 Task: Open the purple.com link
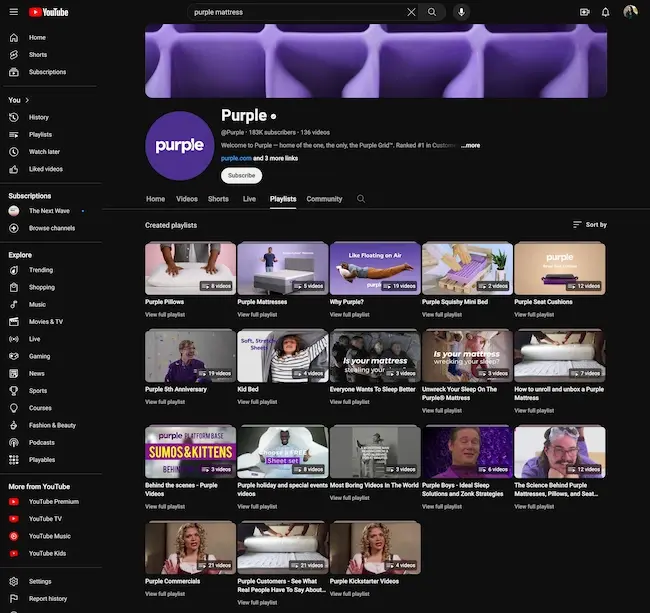click(x=235, y=158)
